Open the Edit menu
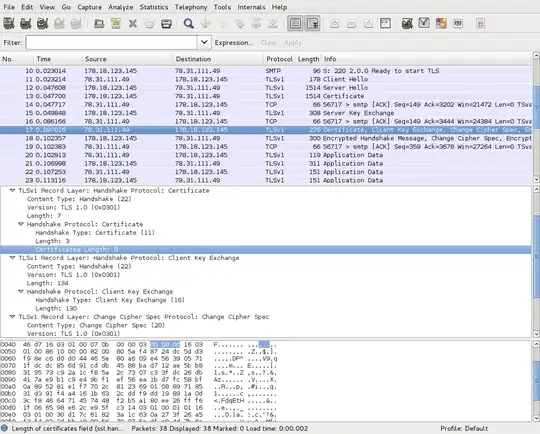 [27, 7]
